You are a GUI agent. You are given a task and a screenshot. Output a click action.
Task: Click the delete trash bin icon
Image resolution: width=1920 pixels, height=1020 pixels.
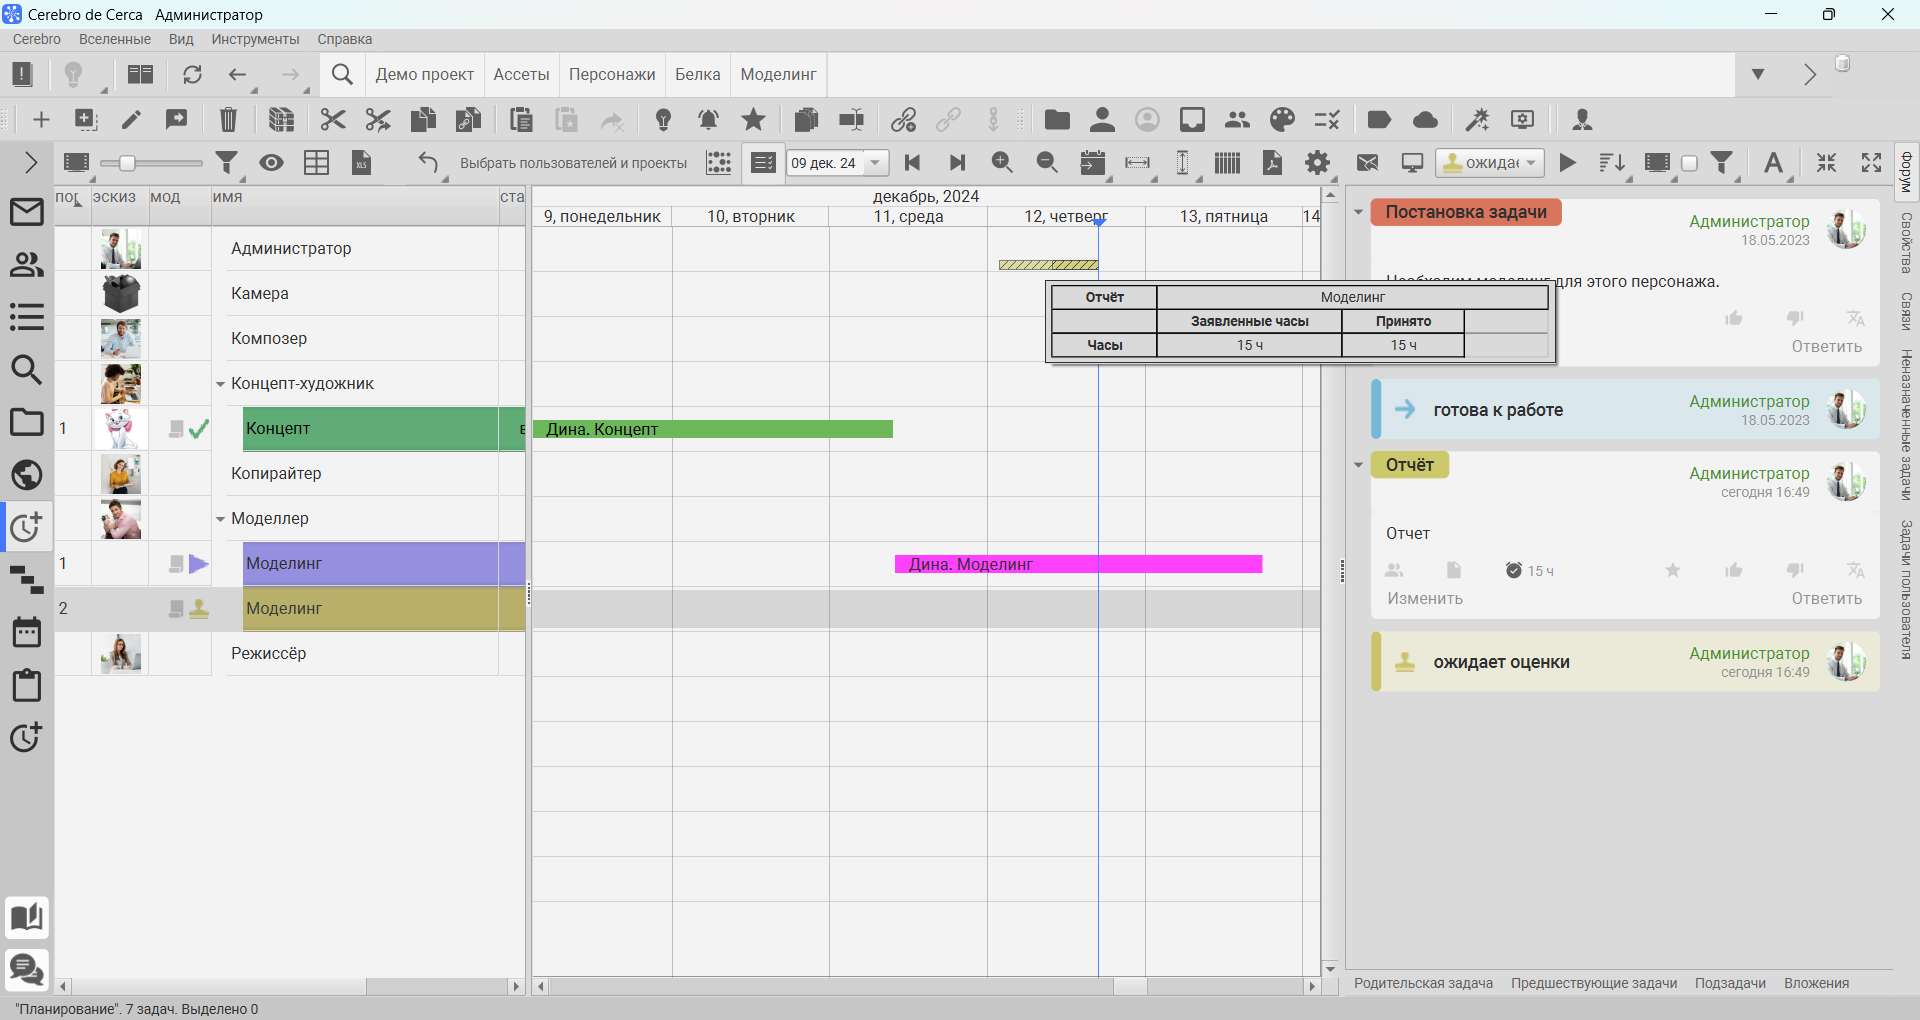(229, 120)
